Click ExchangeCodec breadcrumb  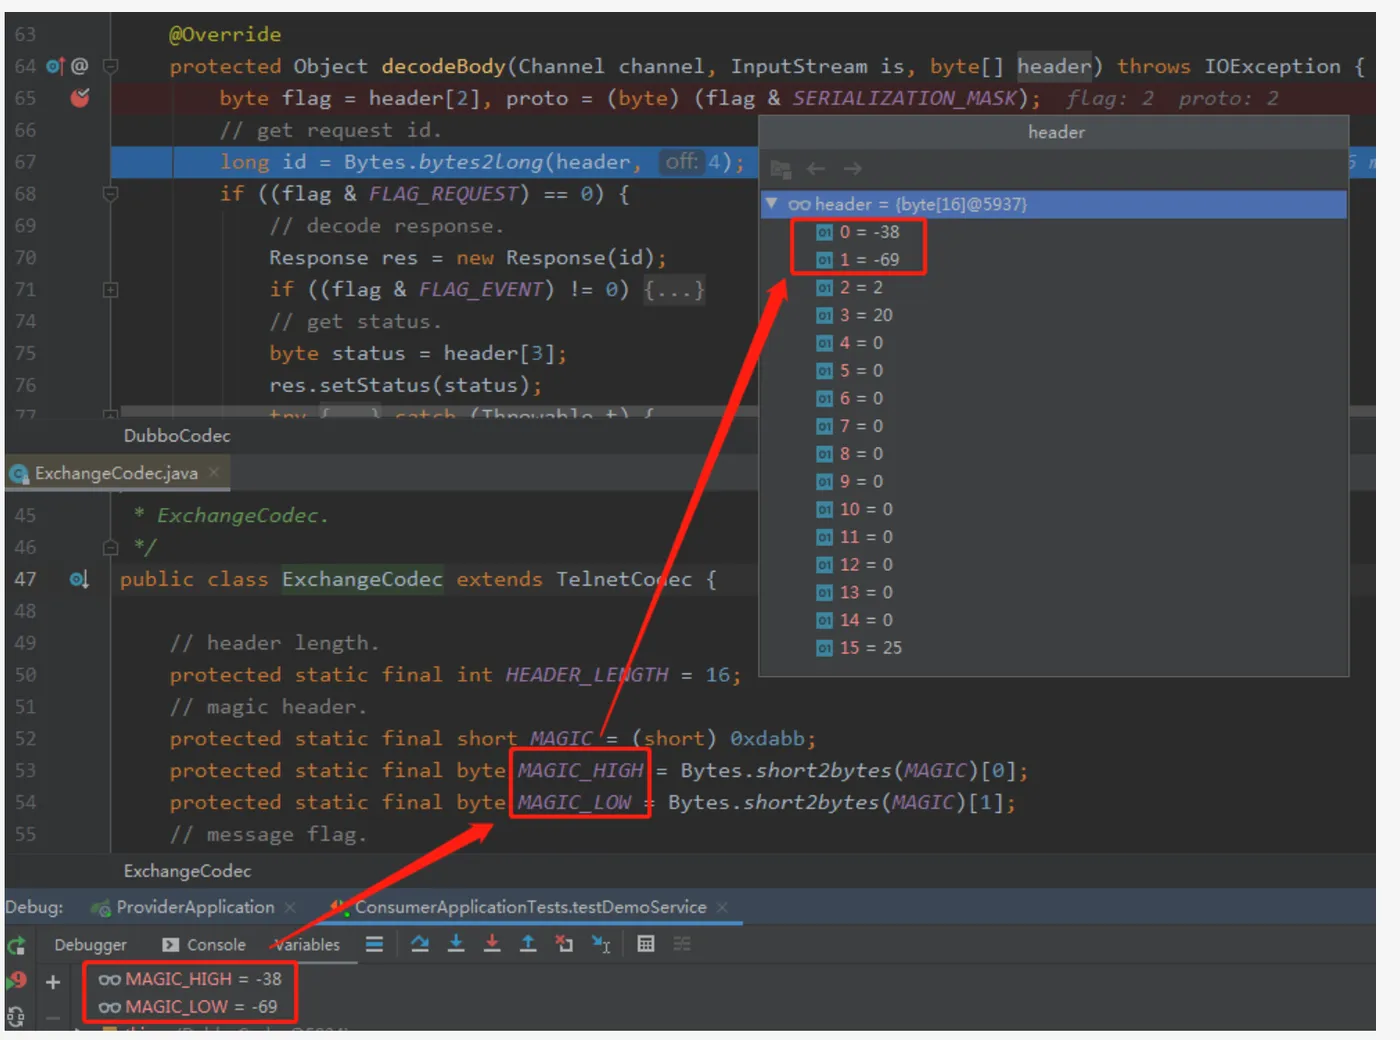(187, 871)
